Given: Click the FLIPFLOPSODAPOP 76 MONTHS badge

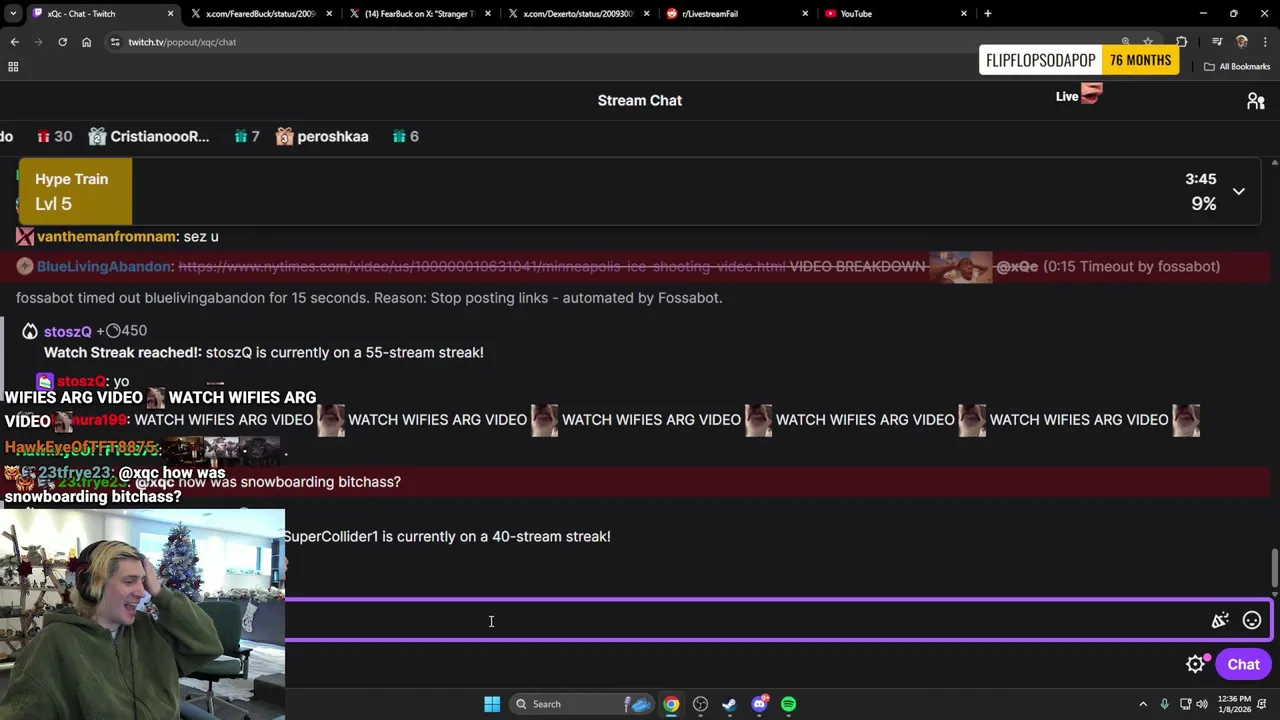Looking at the screenshot, I should (1078, 60).
